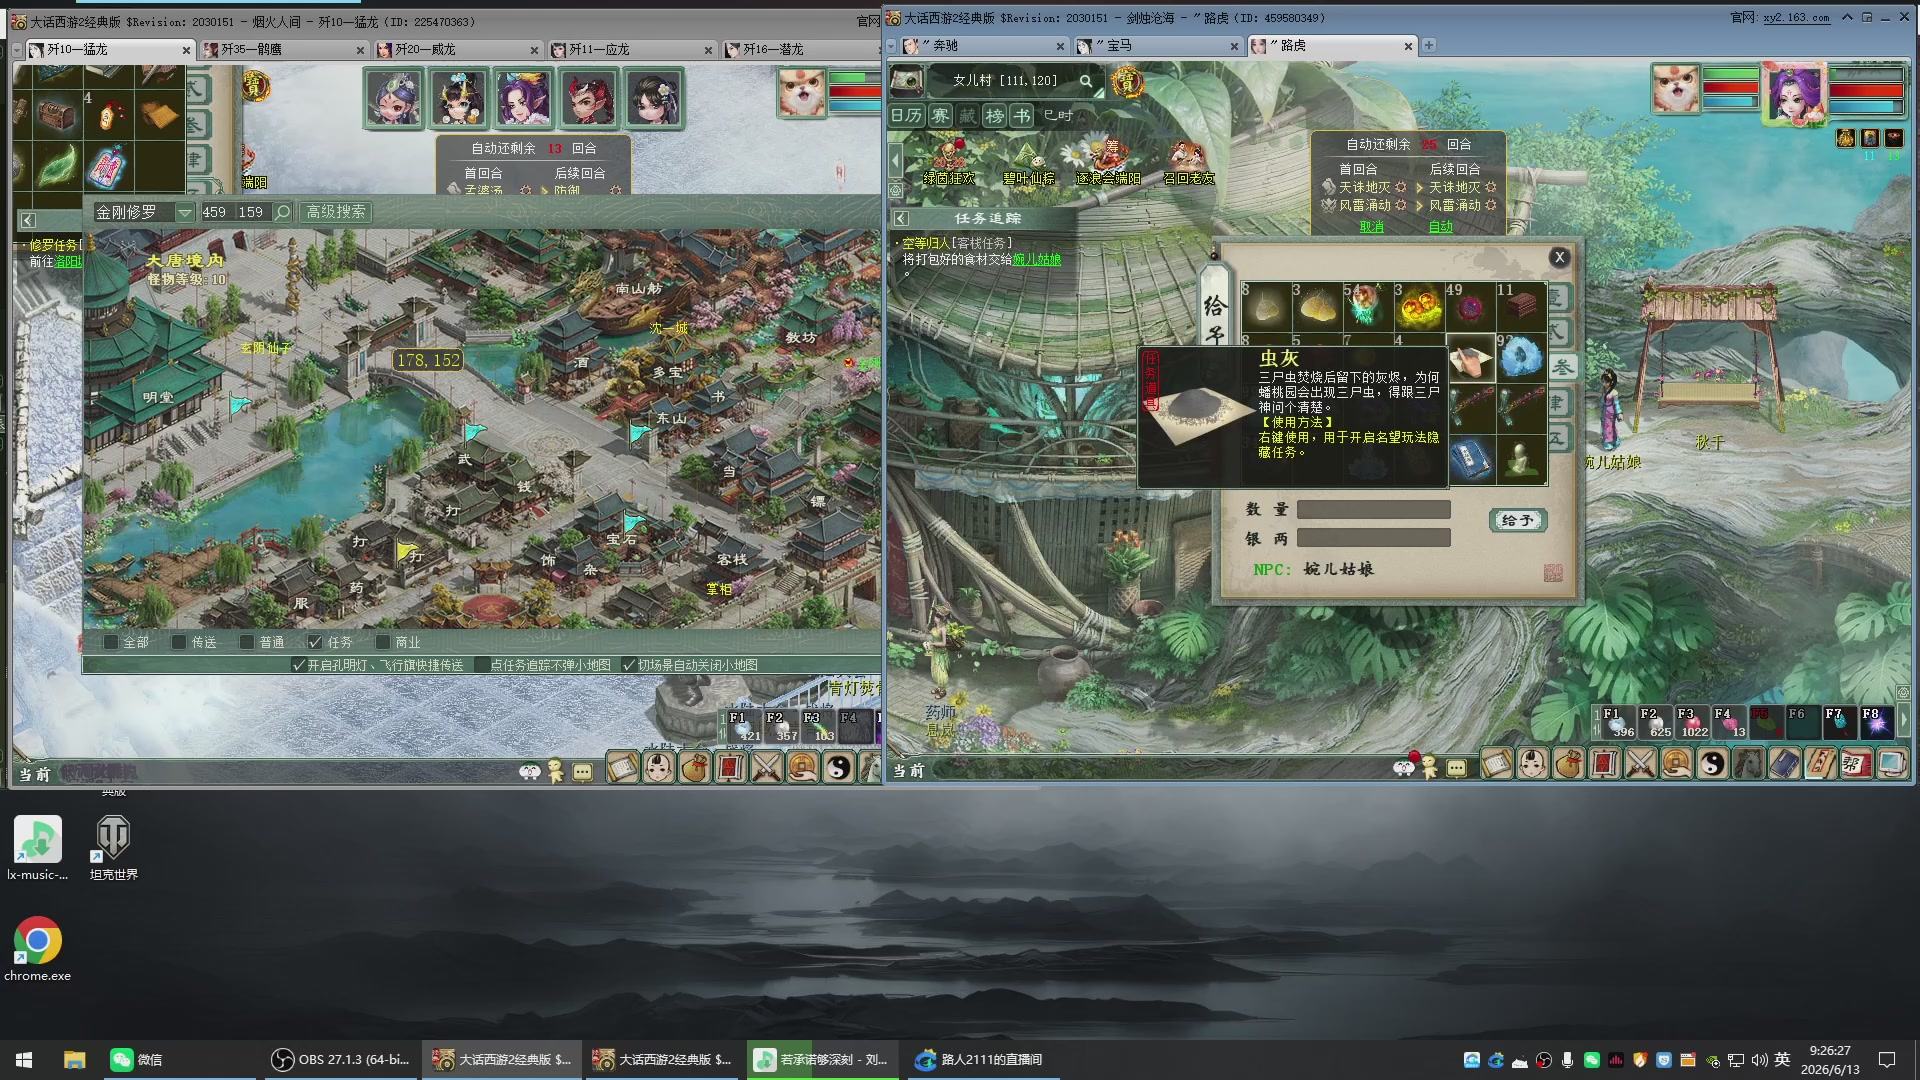Toggle the 普通 map filter checkbox
This screenshot has height=1080, width=1920.
pyautogui.click(x=247, y=642)
